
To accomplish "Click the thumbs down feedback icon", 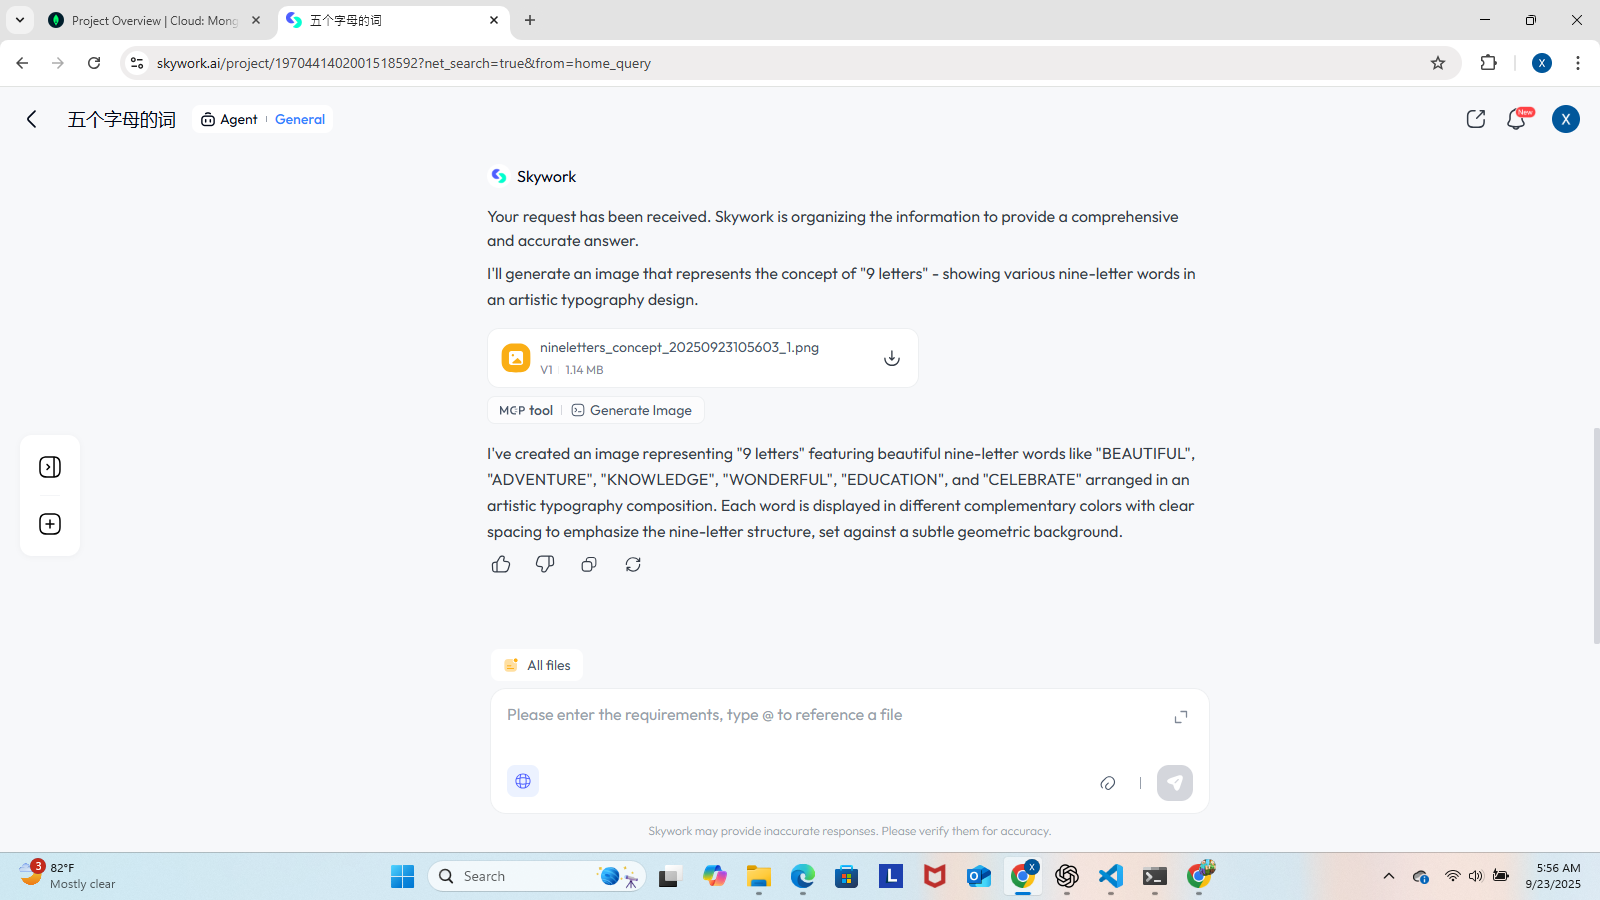I will click(545, 564).
